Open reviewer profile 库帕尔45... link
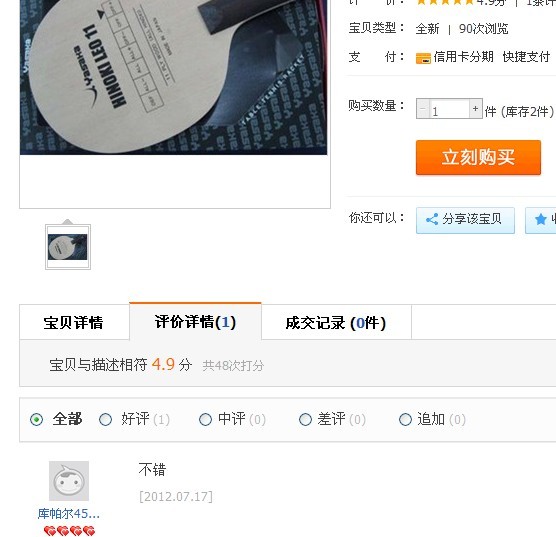This screenshot has height=537, width=556. (68, 513)
